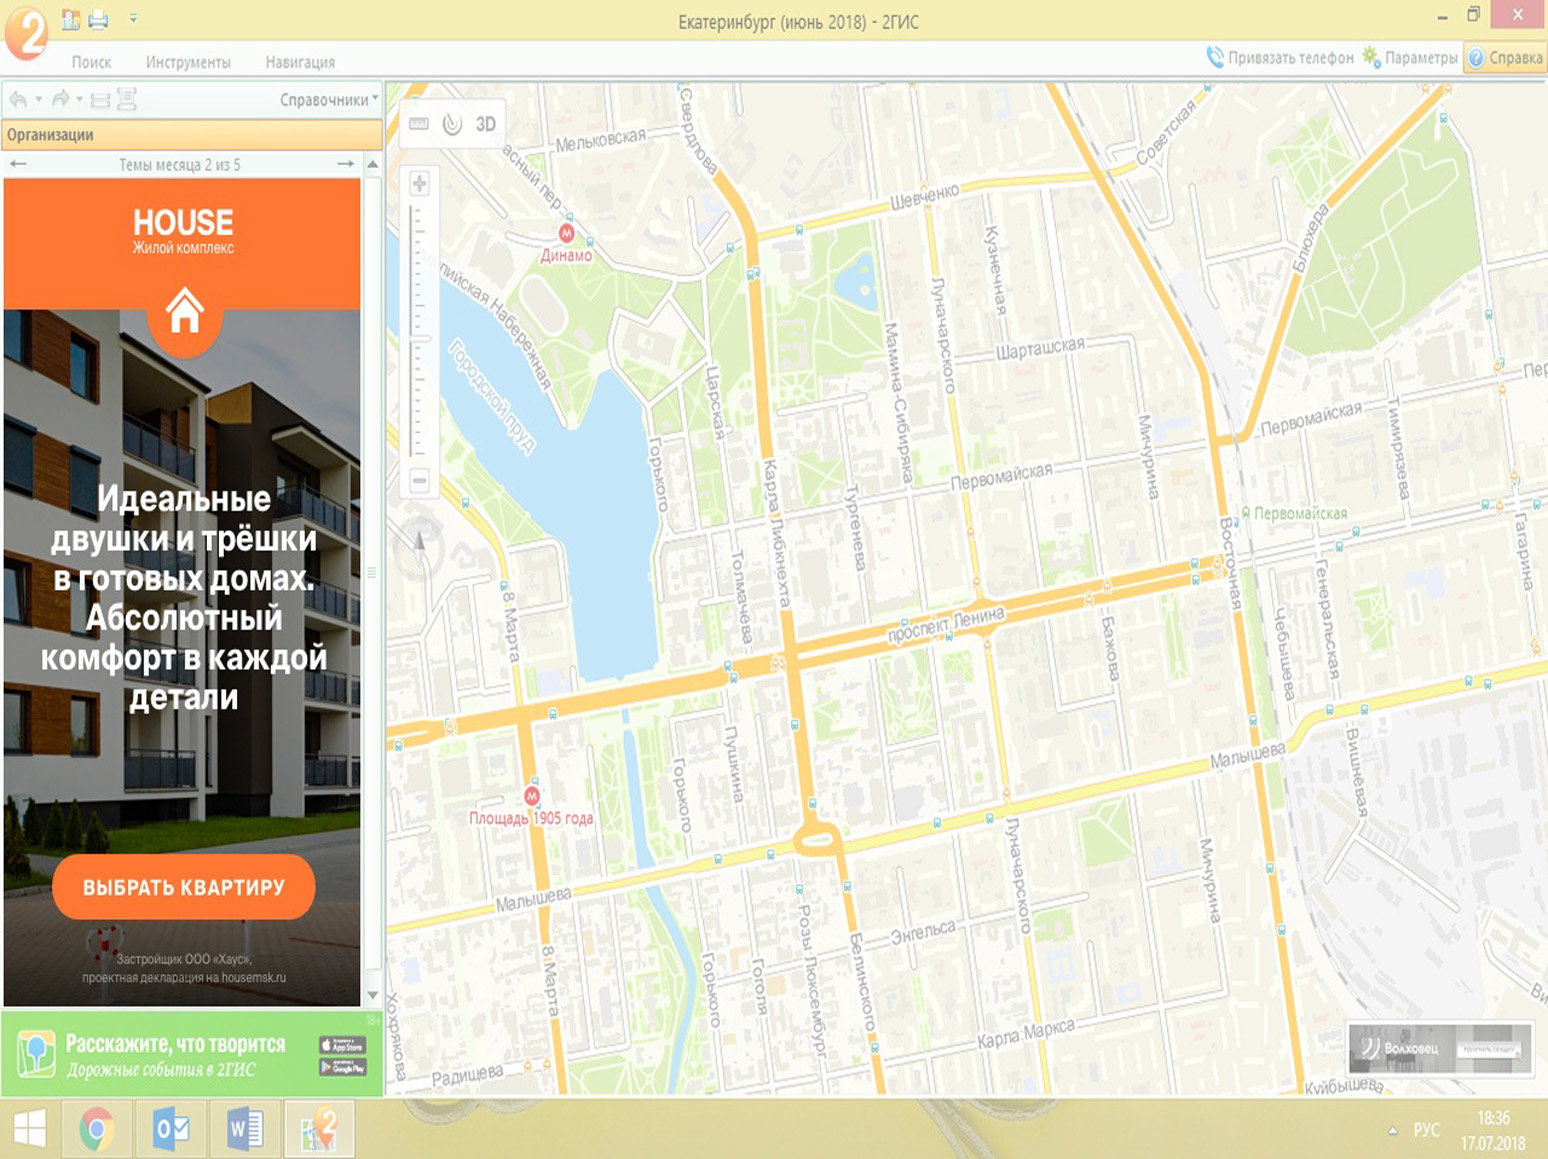Click the Площадь 1905 года metro marker

(x=532, y=796)
